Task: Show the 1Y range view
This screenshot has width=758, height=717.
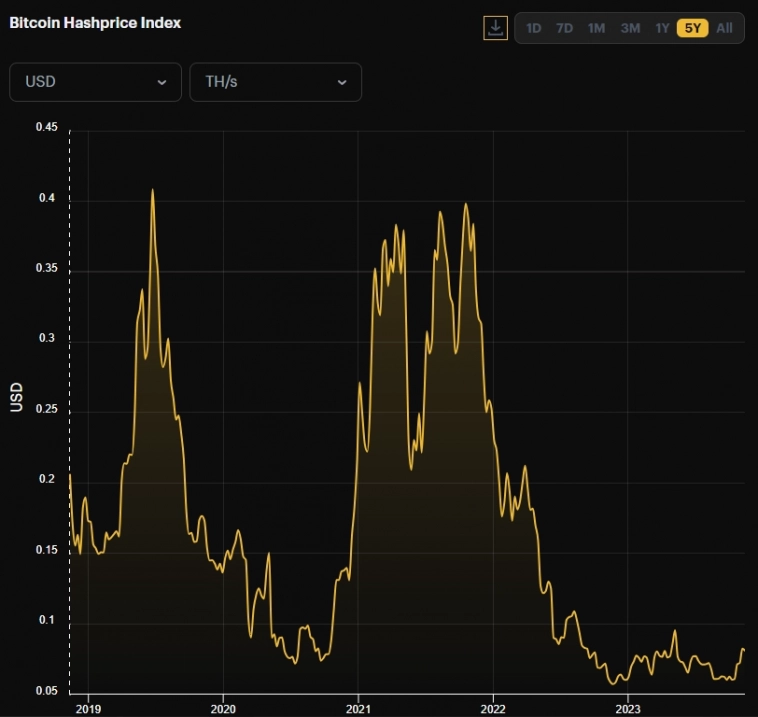Action: coord(662,28)
